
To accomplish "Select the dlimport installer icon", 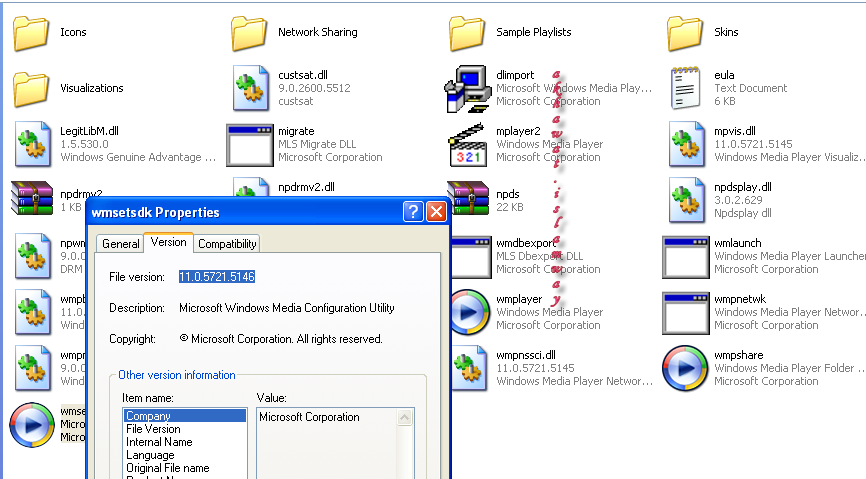I will tap(467, 88).
